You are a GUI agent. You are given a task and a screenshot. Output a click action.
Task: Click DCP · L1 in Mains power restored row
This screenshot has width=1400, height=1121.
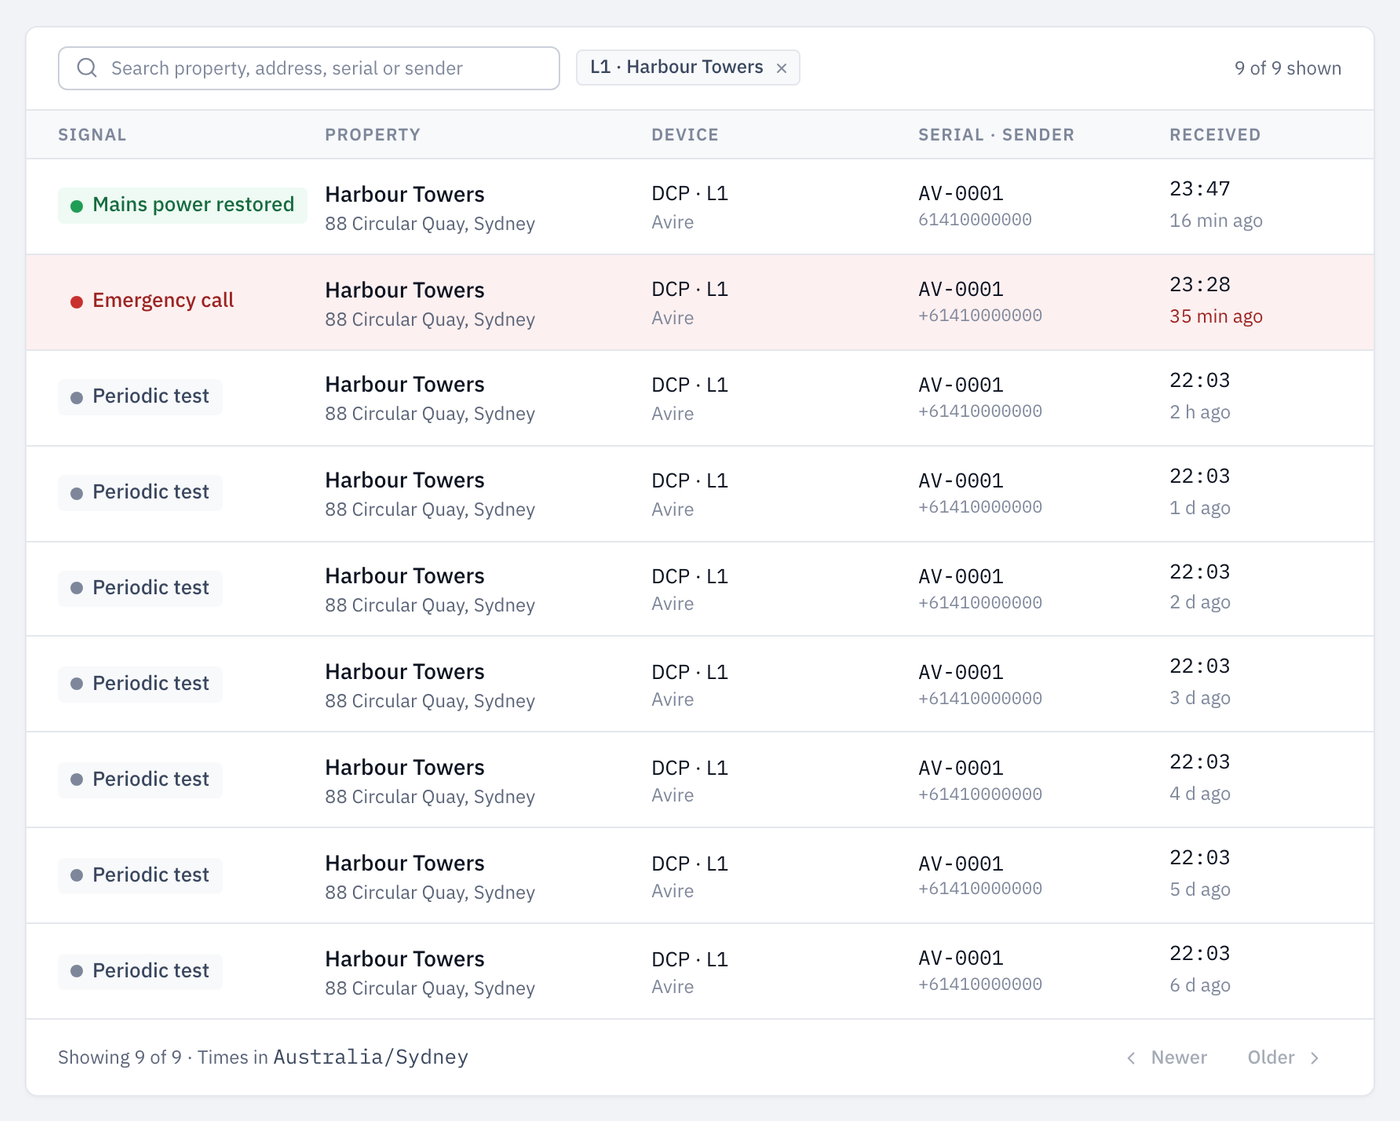pyautogui.click(x=690, y=194)
